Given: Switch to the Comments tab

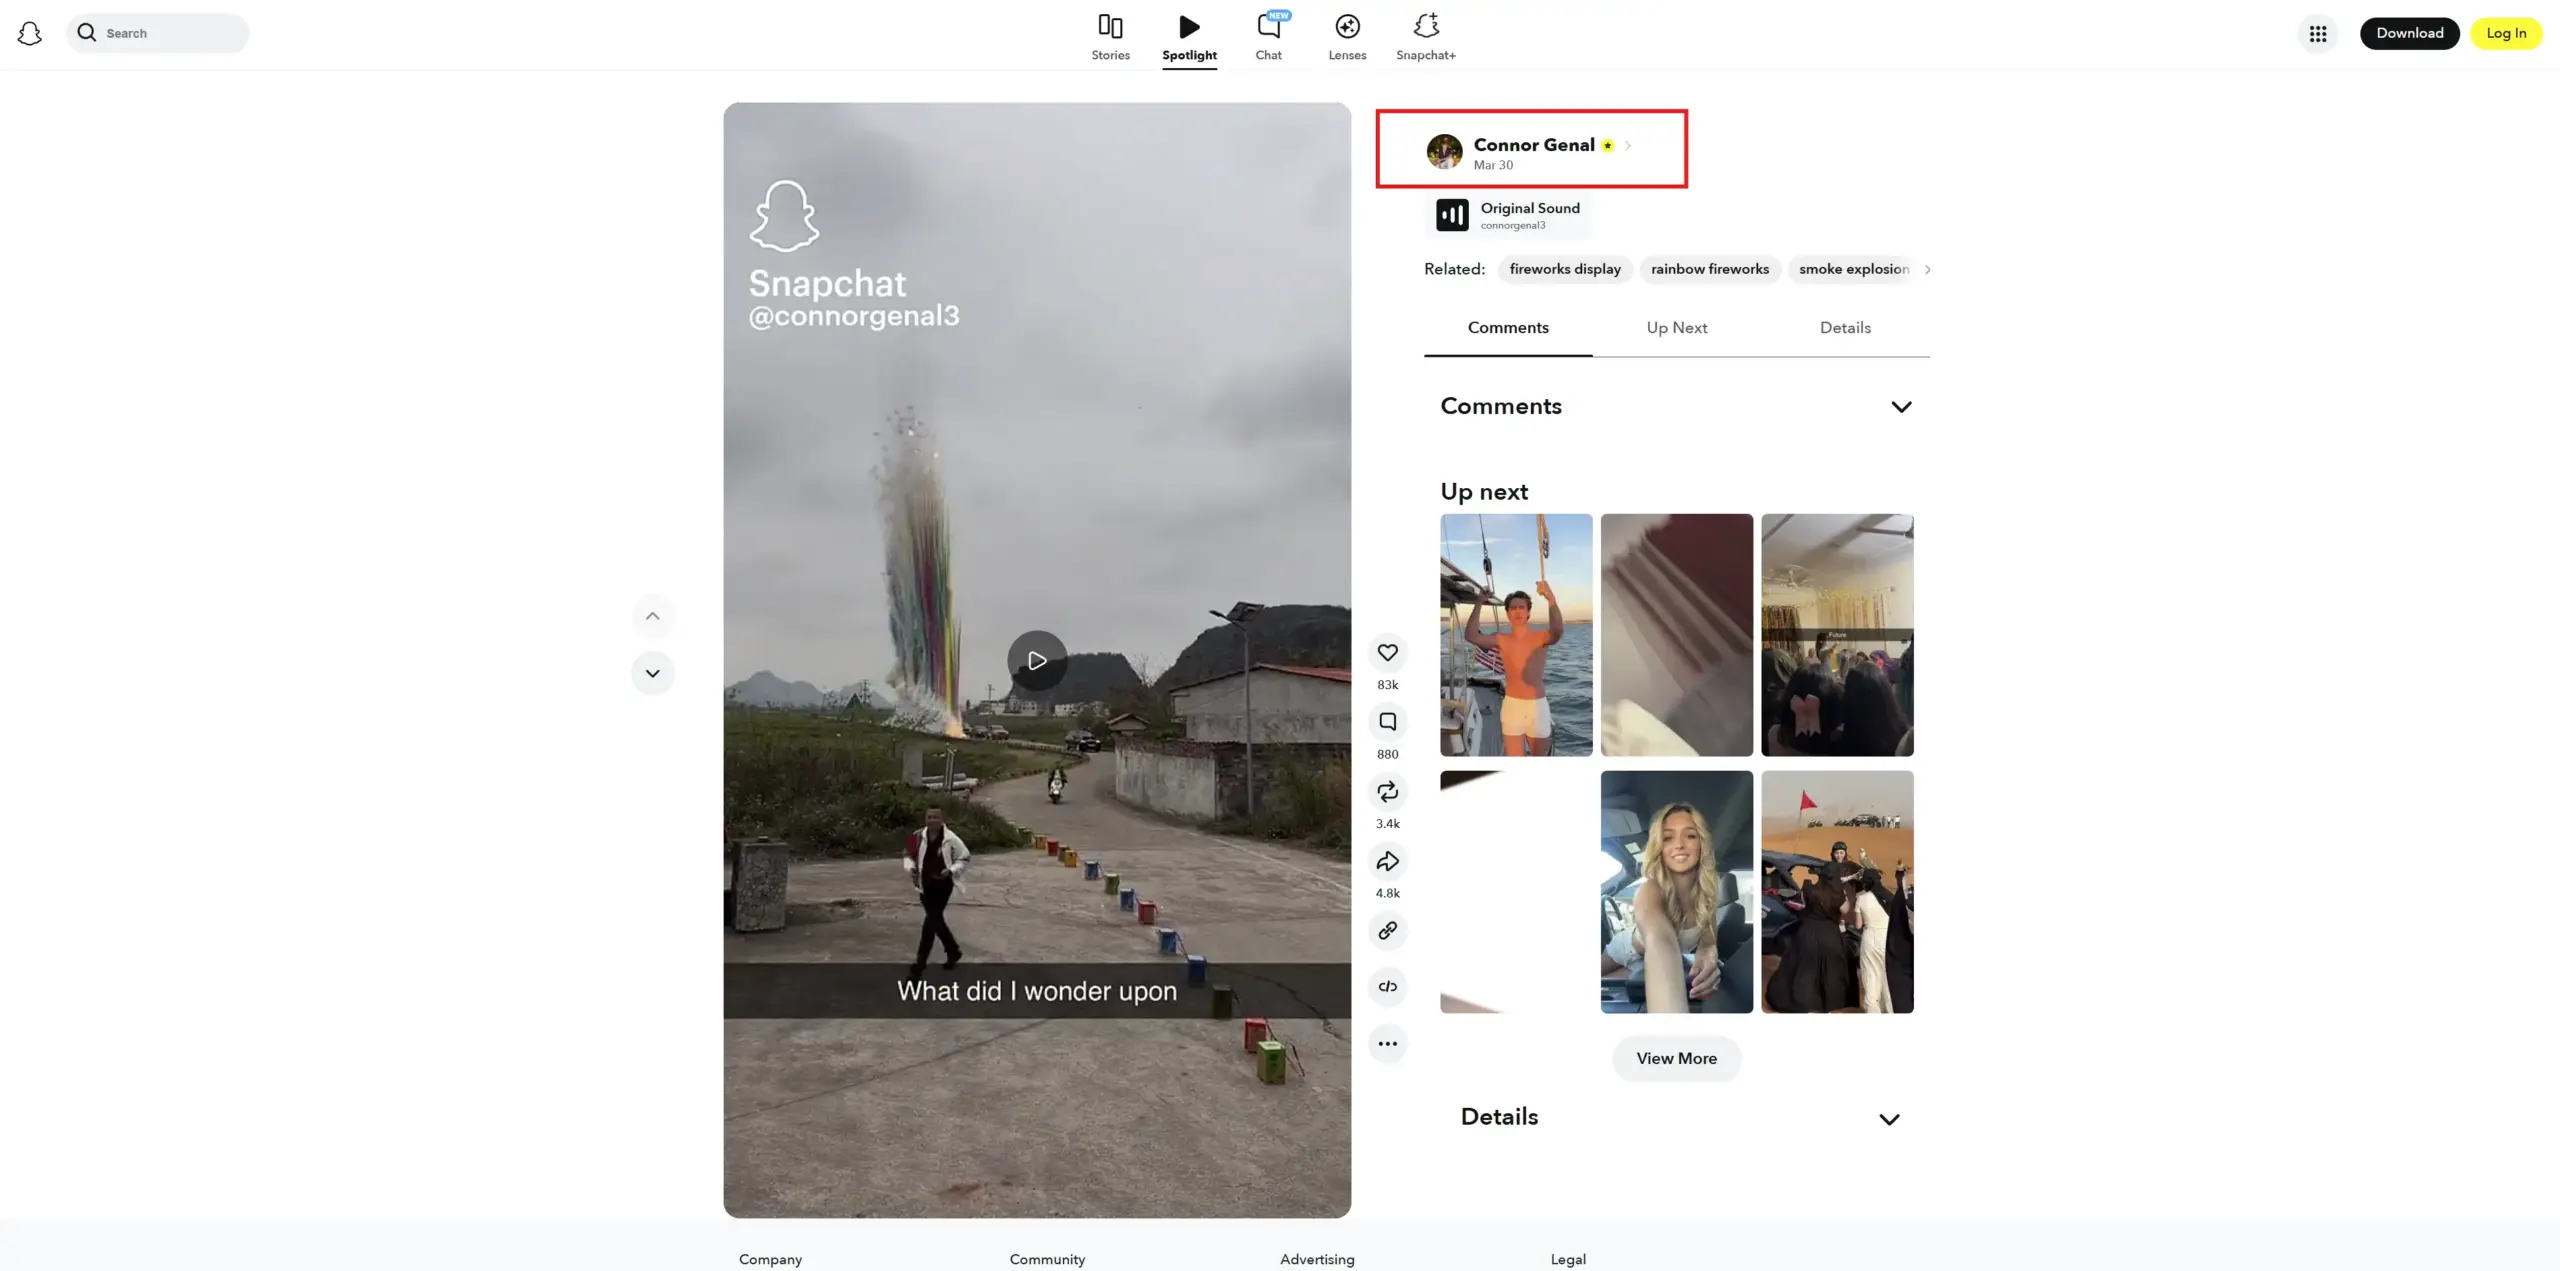Looking at the screenshot, I should [1508, 328].
